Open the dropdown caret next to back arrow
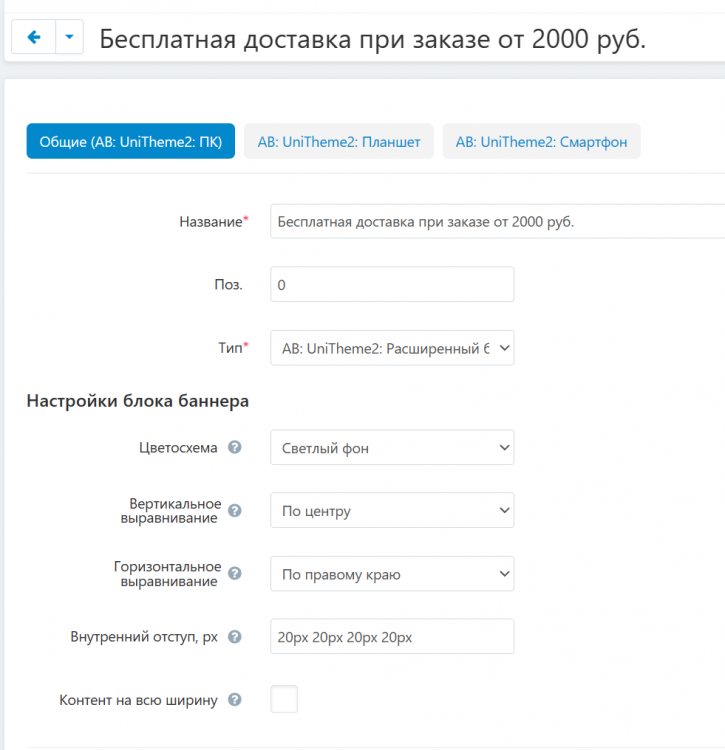The height and width of the screenshot is (750, 725). [x=68, y=38]
